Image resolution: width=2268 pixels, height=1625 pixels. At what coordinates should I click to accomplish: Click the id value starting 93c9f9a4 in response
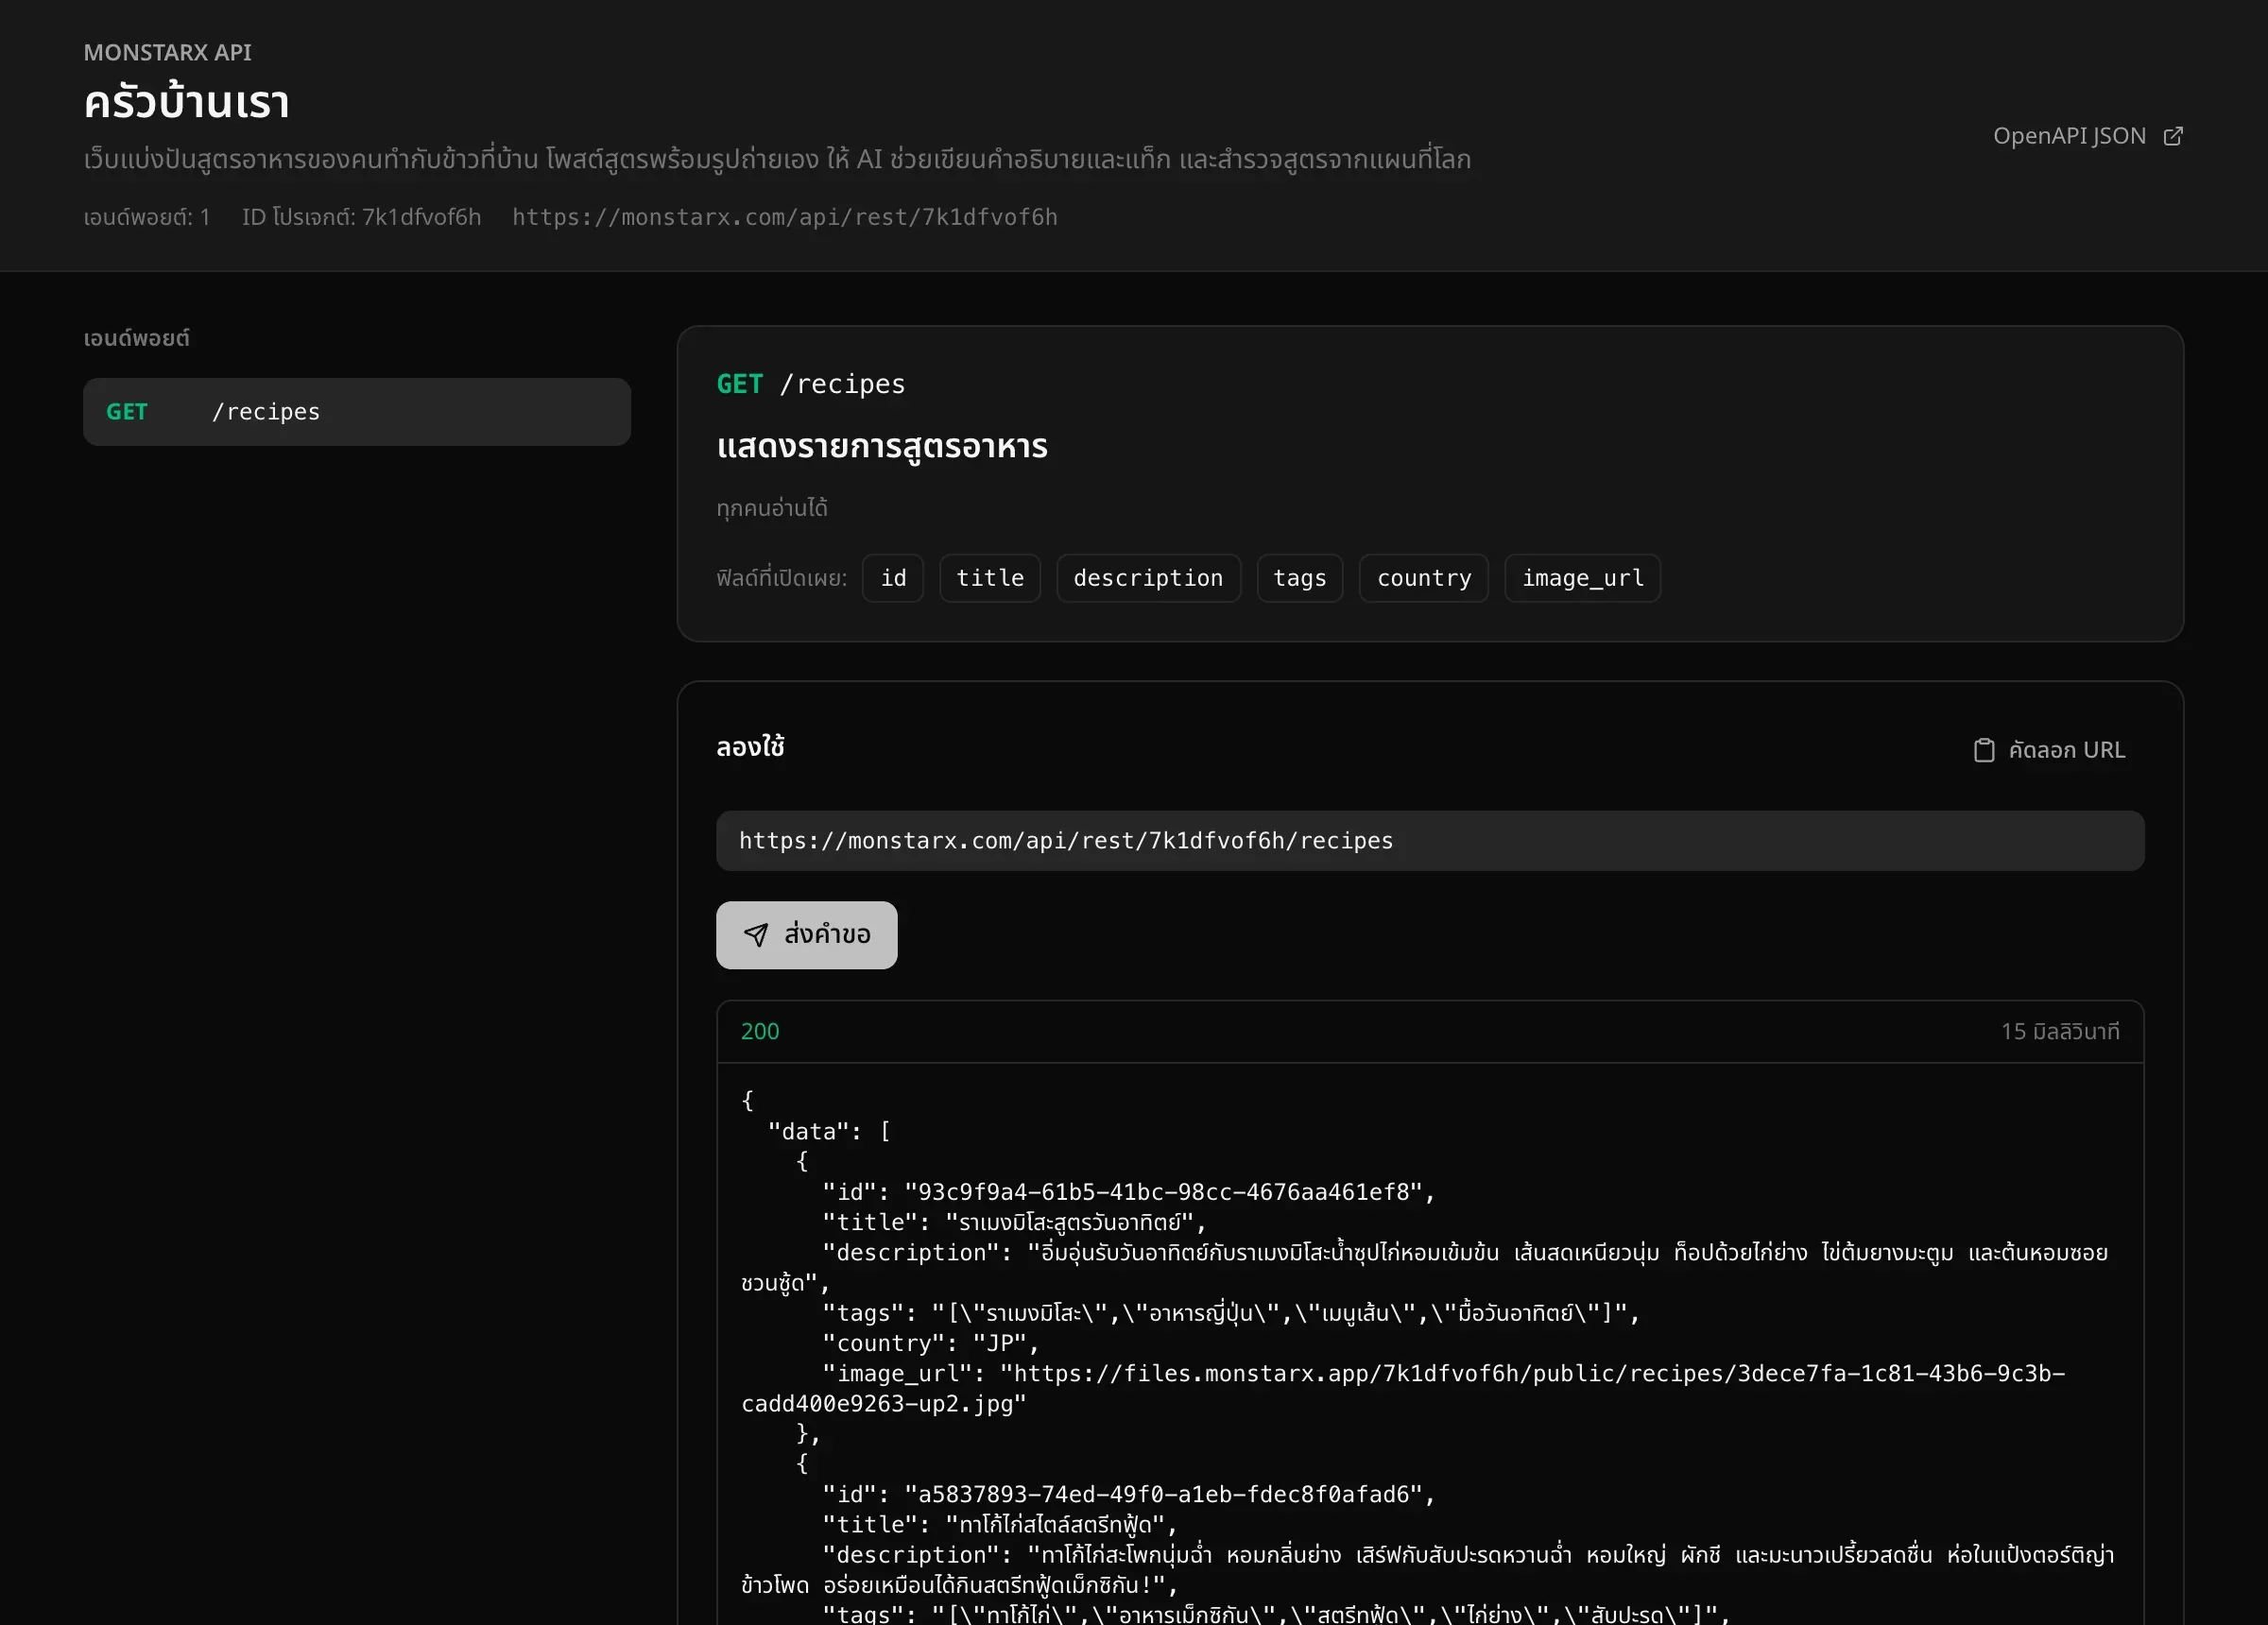(1162, 1192)
